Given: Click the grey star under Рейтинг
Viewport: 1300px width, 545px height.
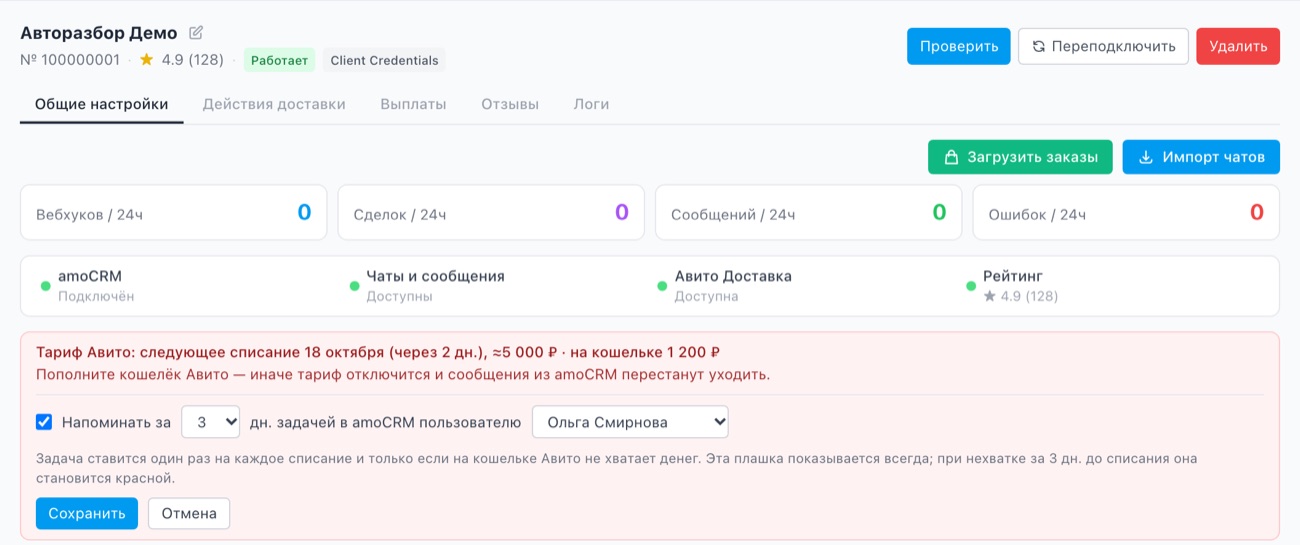Looking at the screenshot, I should click(x=990, y=296).
